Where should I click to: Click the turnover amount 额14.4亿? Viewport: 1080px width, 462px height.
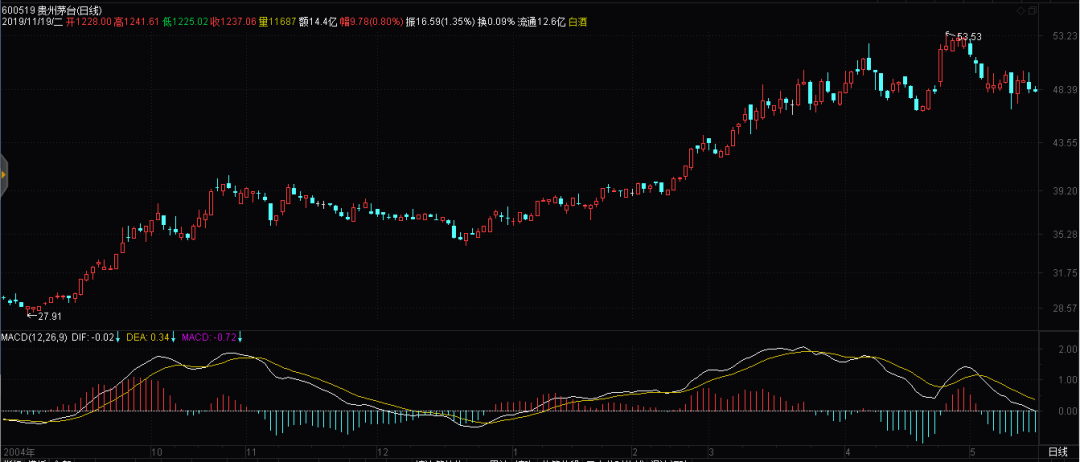[318, 22]
